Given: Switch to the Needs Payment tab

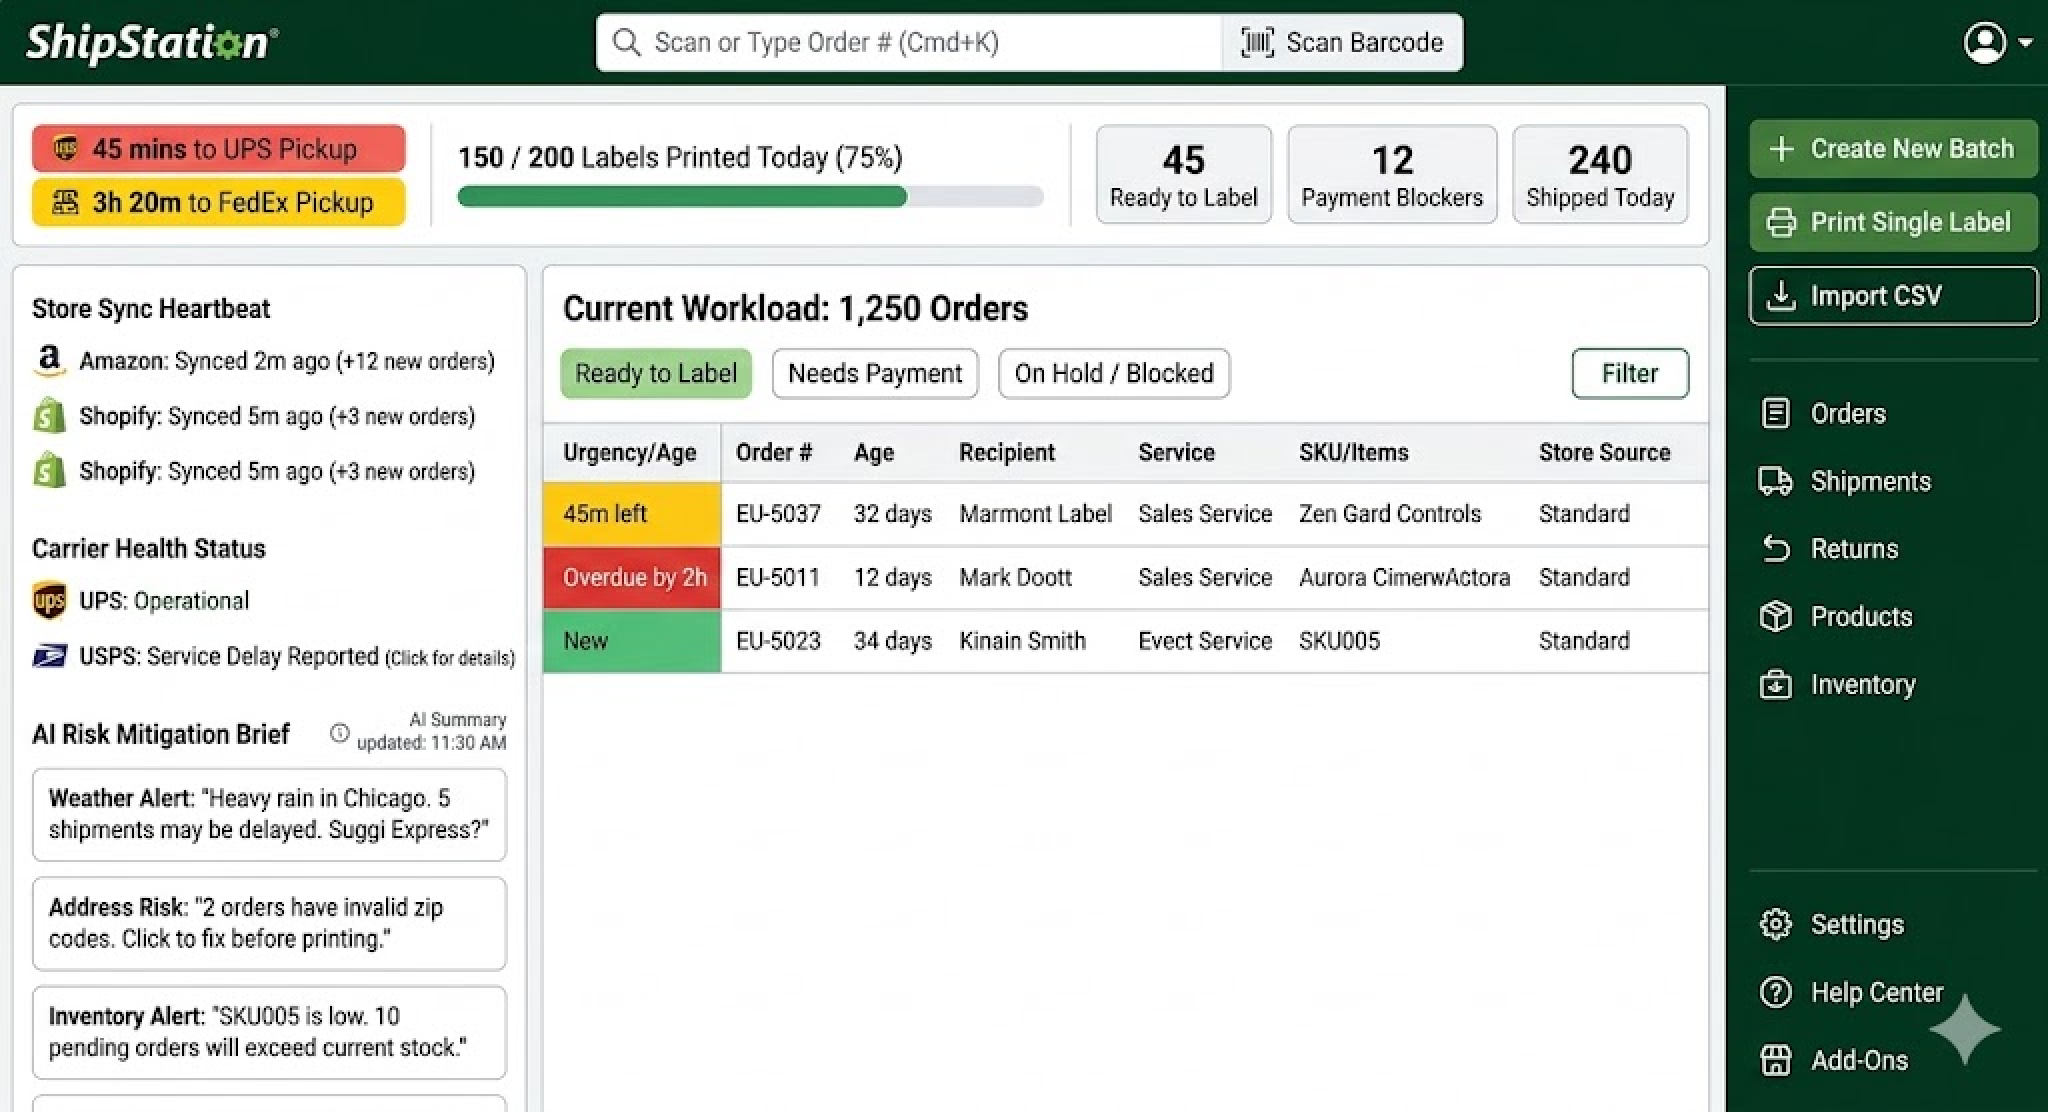Looking at the screenshot, I should pyautogui.click(x=874, y=373).
